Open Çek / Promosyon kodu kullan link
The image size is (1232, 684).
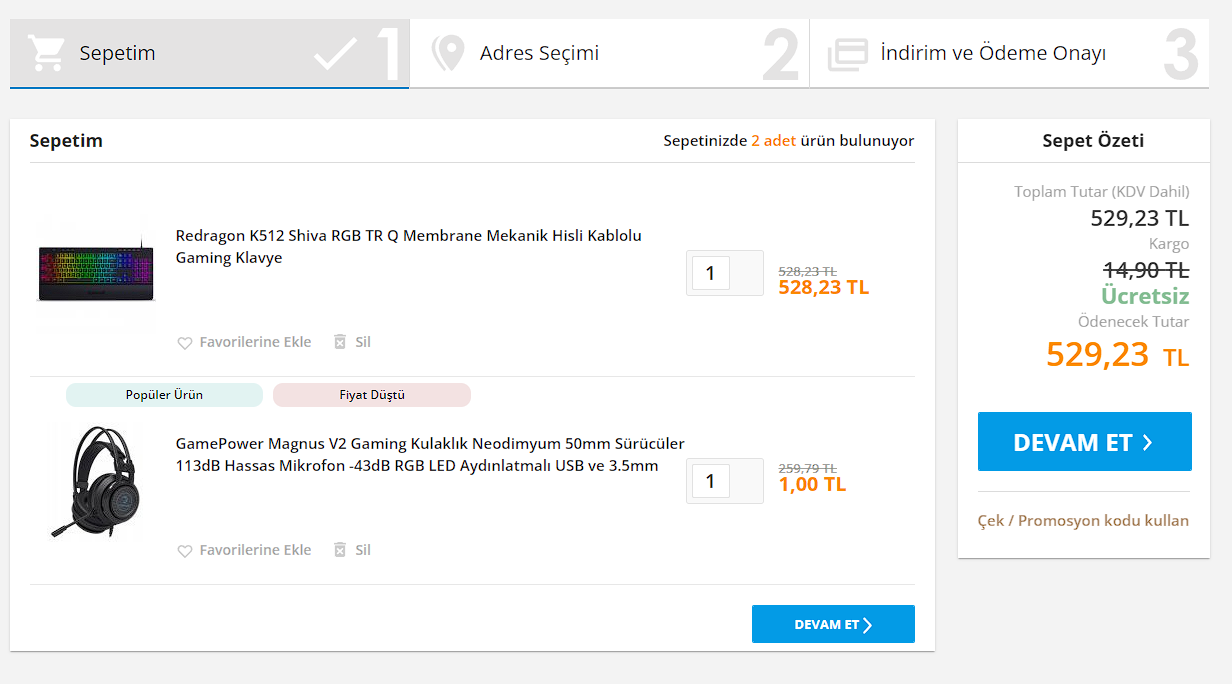[1083, 521]
